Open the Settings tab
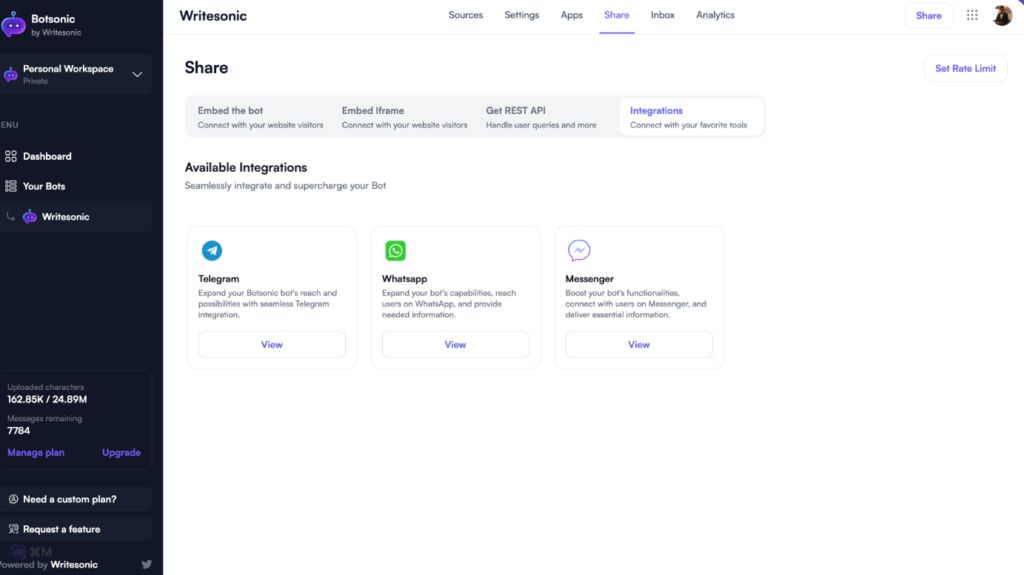This screenshot has height=575, width=1024. point(522,15)
